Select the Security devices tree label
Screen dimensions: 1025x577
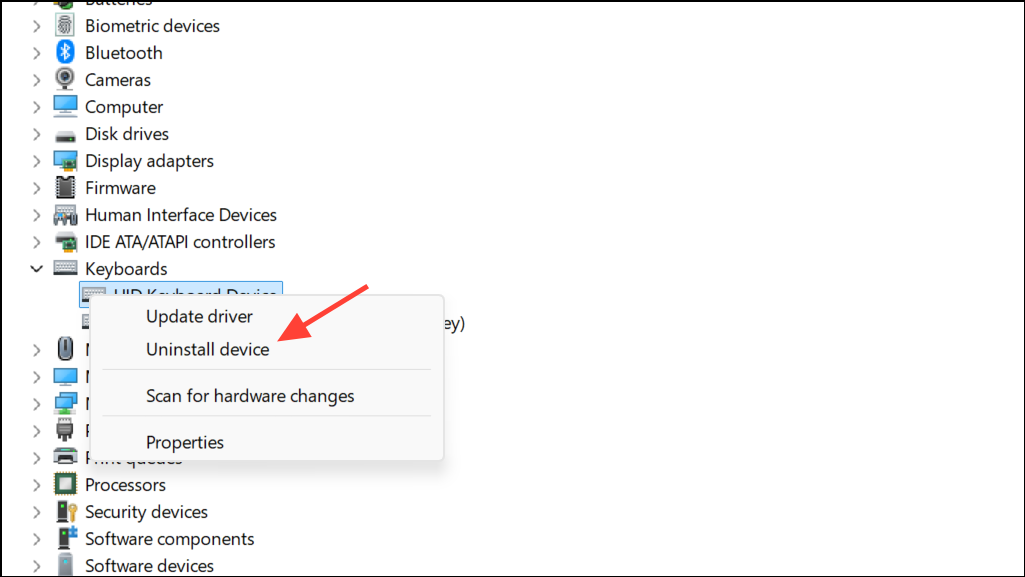(146, 512)
